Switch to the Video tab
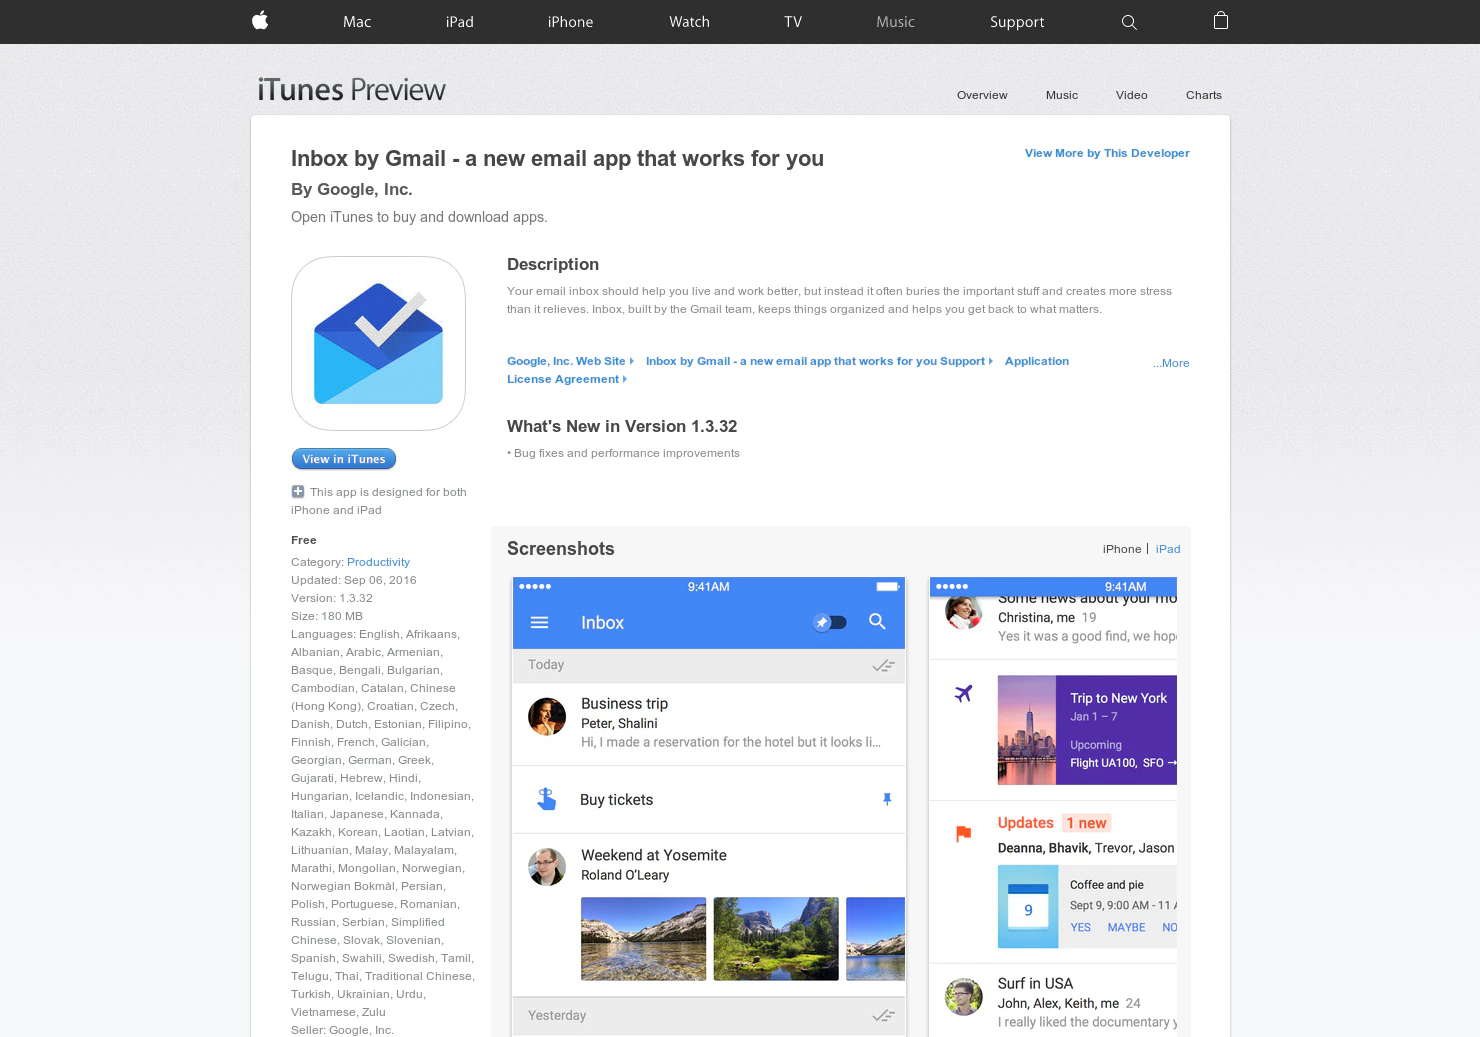This screenshot has width=1480, height=1037. pyautogui.click(x=1132, y=95)
